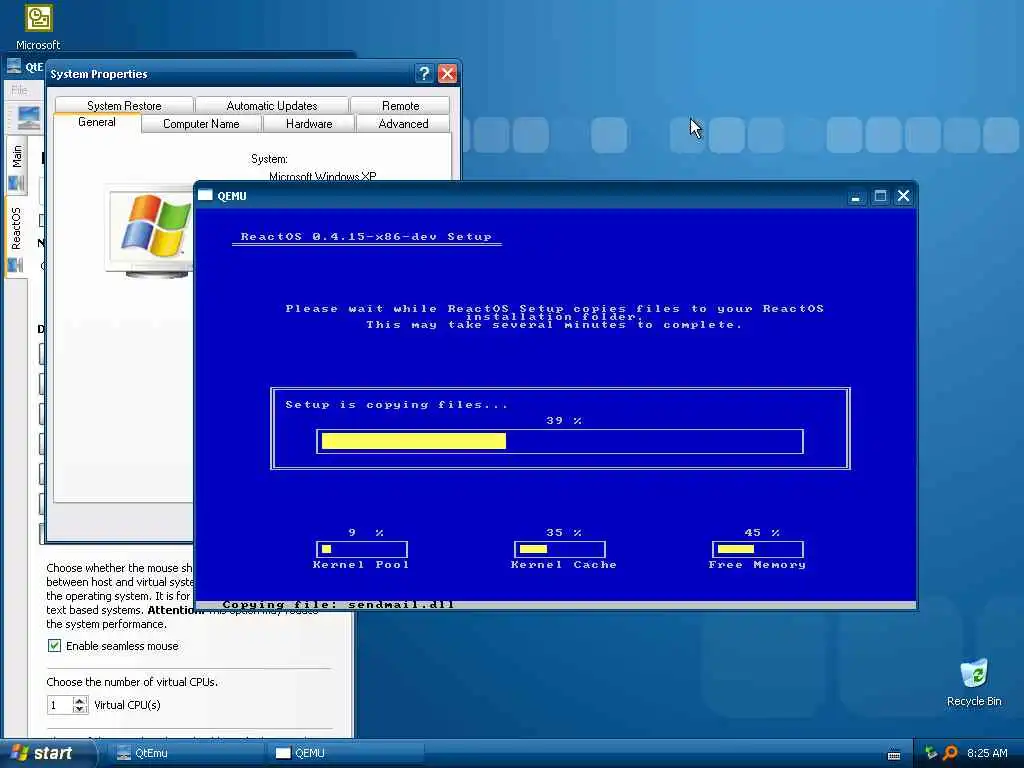Open the Automatic Updates tab

click(x=272, y=105)
